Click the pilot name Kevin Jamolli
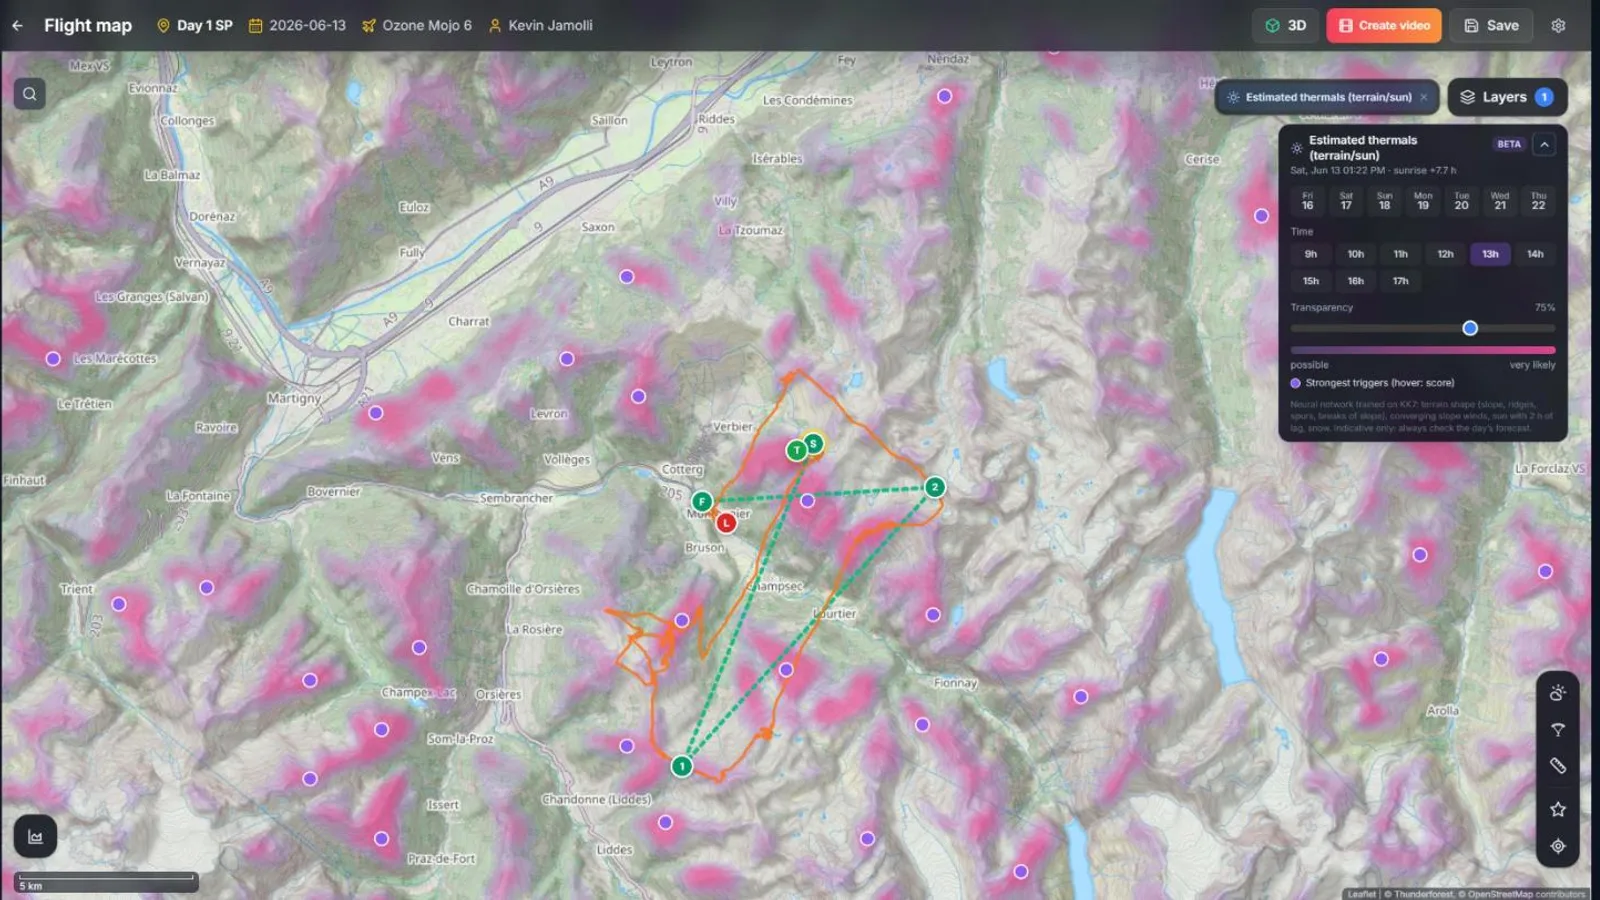 pos(550,26)
